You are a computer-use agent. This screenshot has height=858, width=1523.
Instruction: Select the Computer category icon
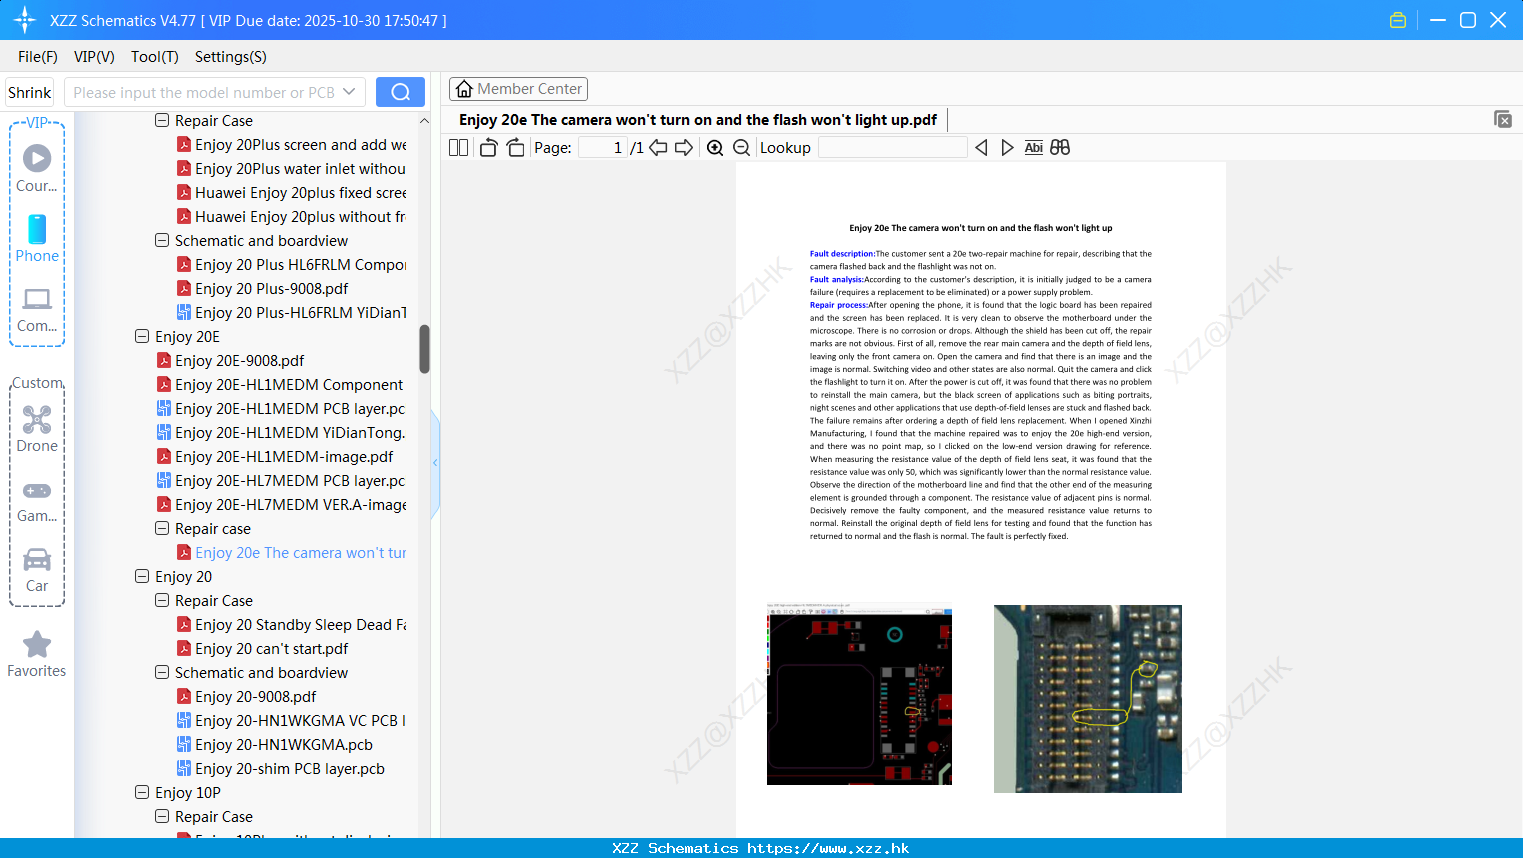pos(37,309)
